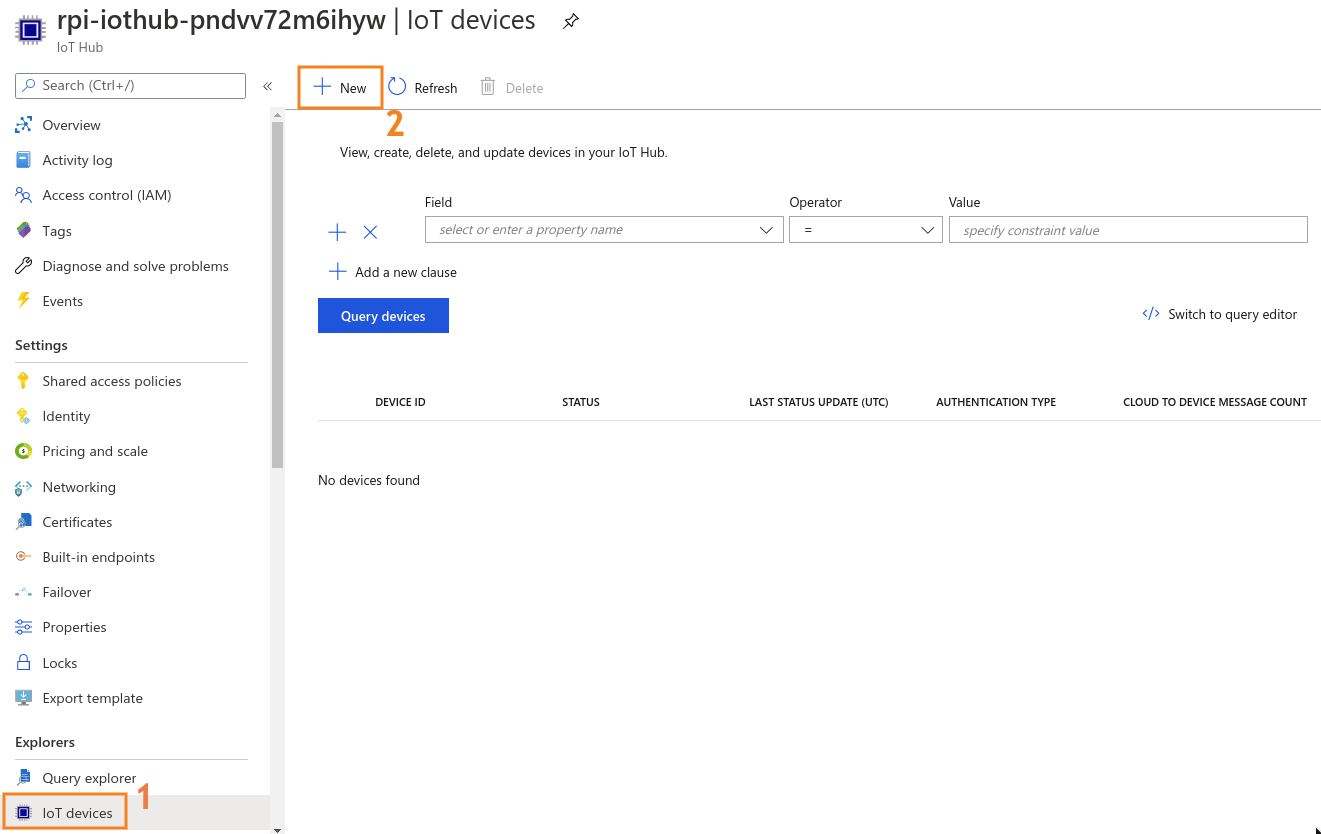The height and width of the screenshot is (834, 1321).
Task: Click the Failover icon
Action: 24,592
